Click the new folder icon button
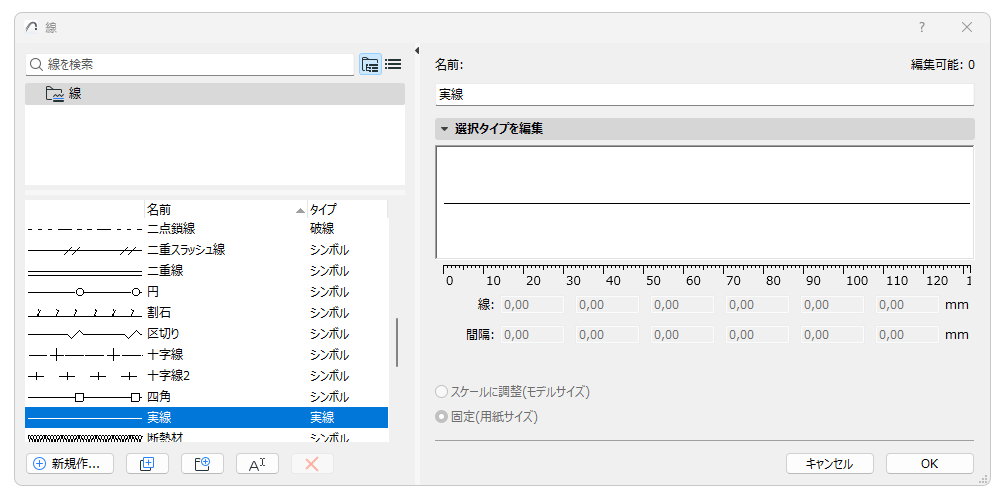 click(x=203, y=464)
